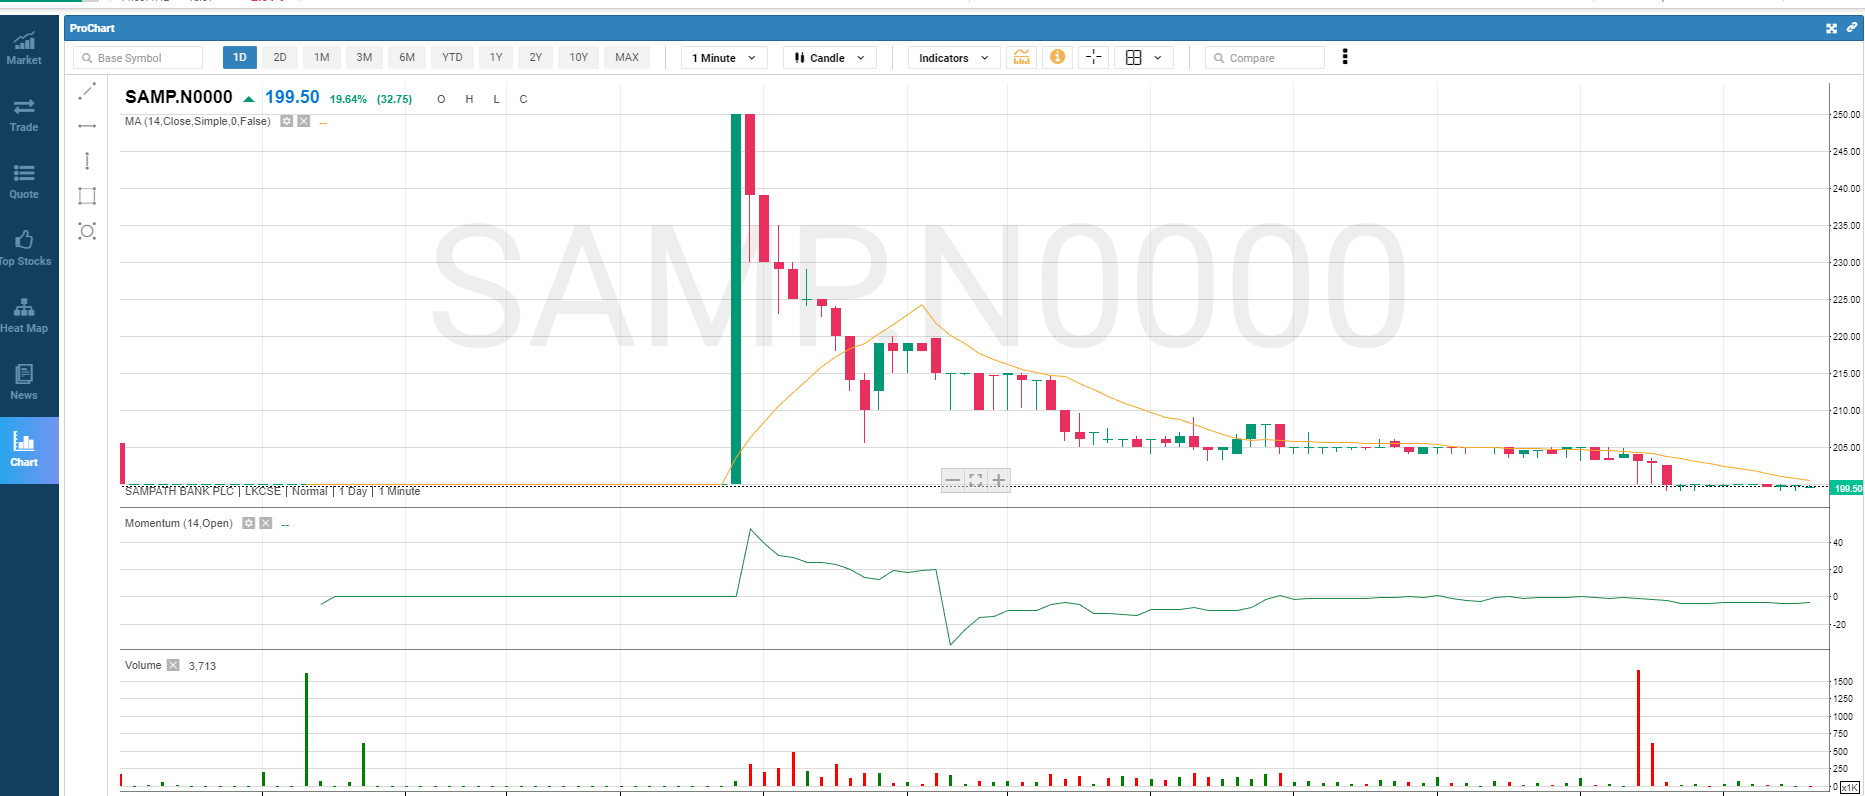Click the SAMPATH BANK PLC description text

tap(179, 491)
